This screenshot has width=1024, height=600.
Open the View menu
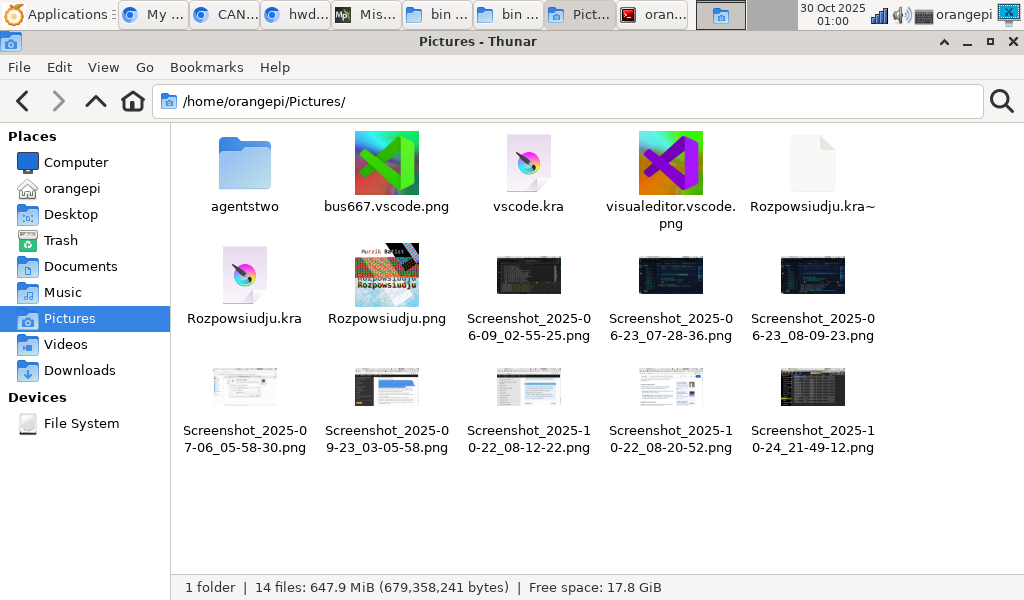pos(103,67)
